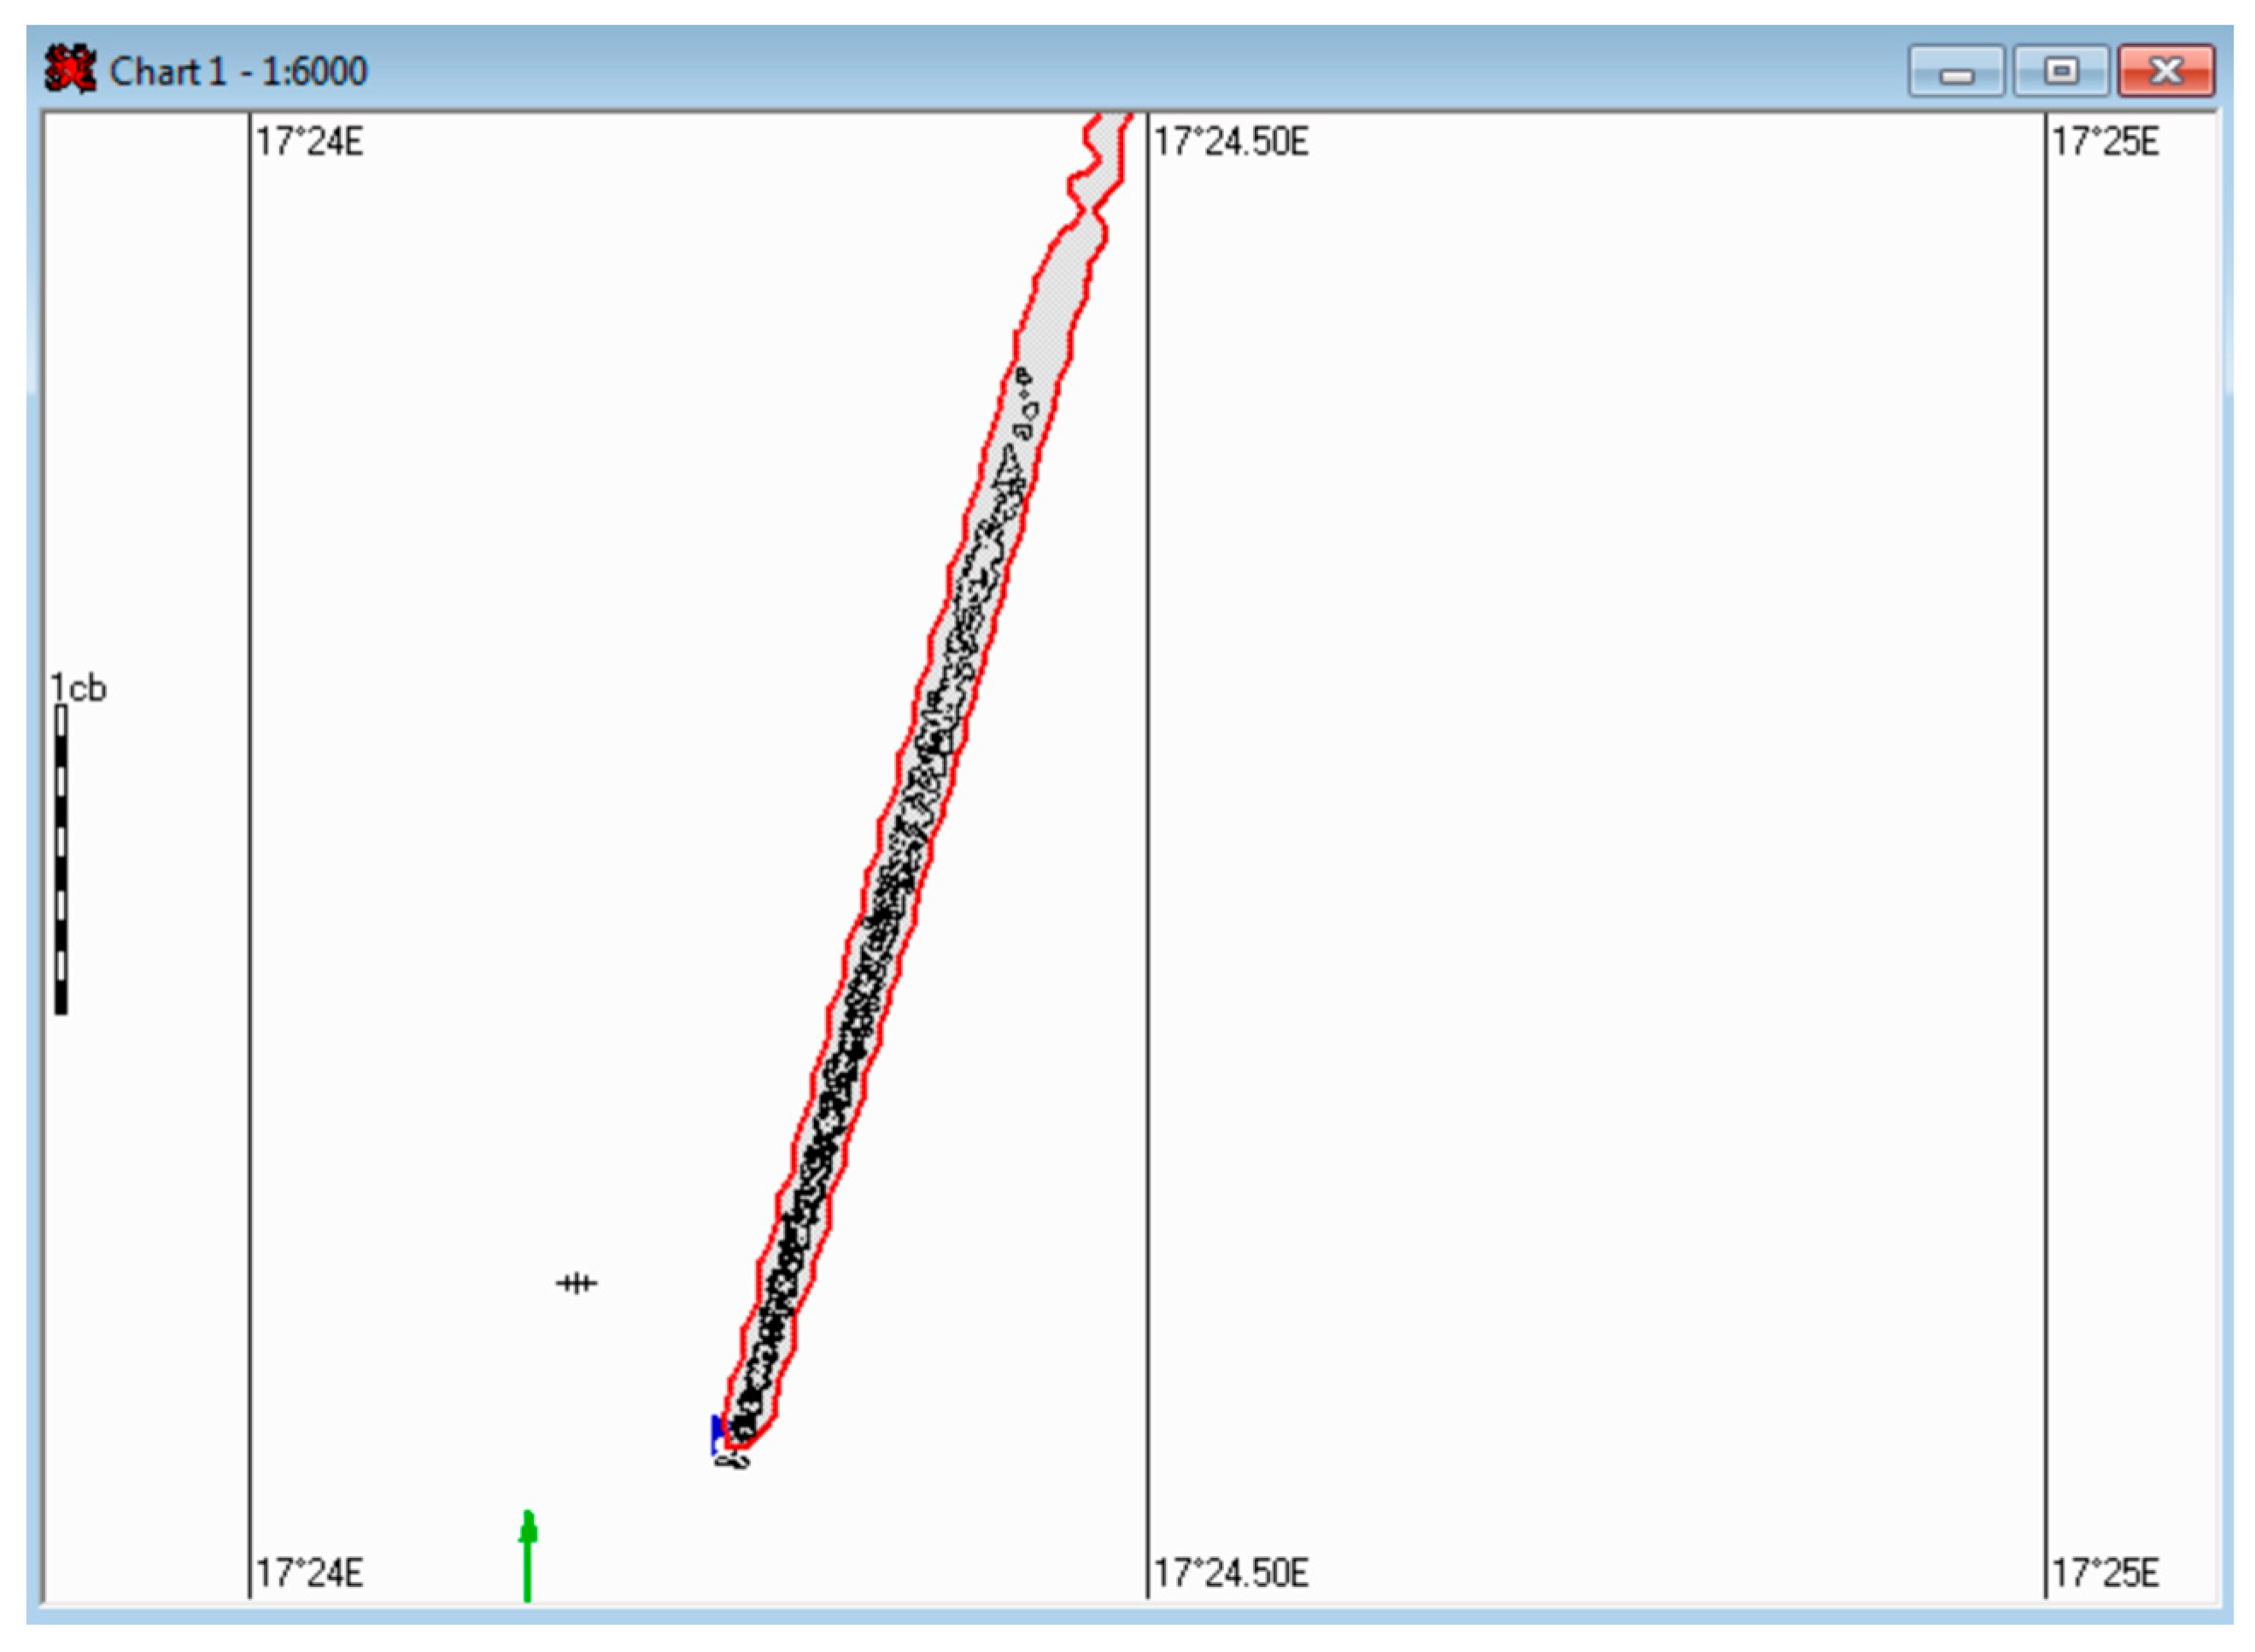Click the top 17°24E longitude label

point(309,142)
